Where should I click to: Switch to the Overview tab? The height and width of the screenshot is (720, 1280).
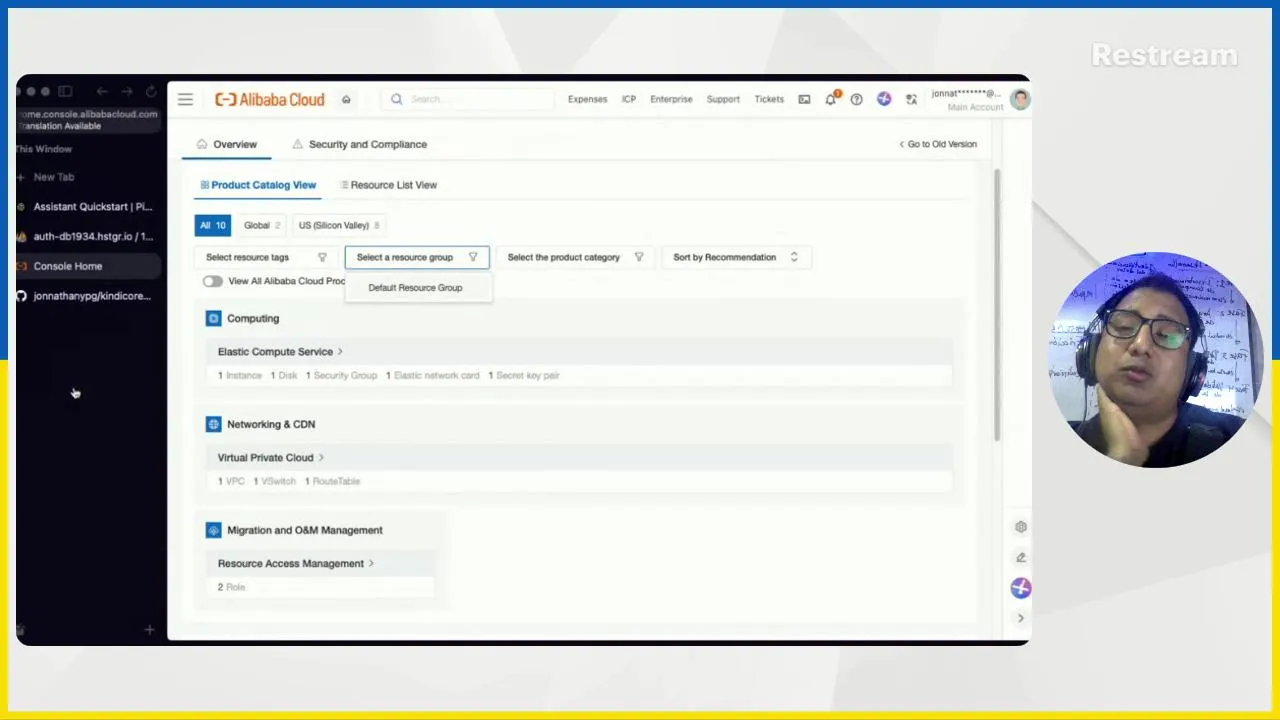226,144
